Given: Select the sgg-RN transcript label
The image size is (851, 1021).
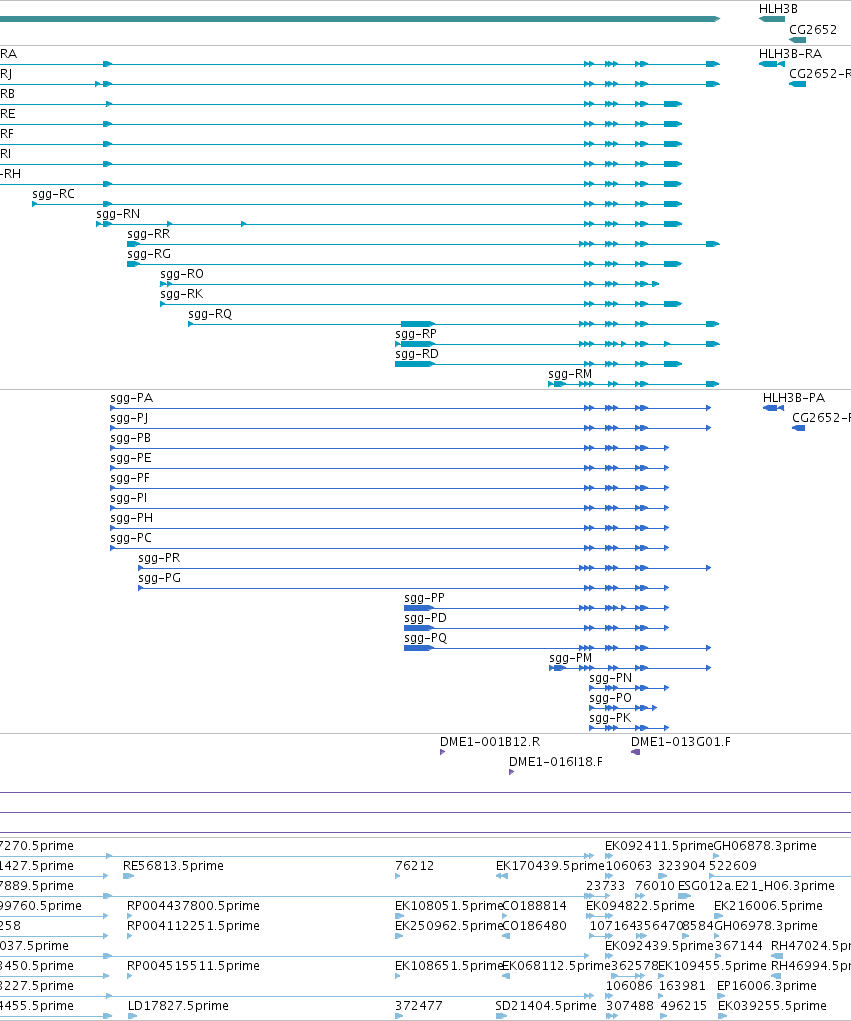Looking at the screenshot, I should point(118,214).
